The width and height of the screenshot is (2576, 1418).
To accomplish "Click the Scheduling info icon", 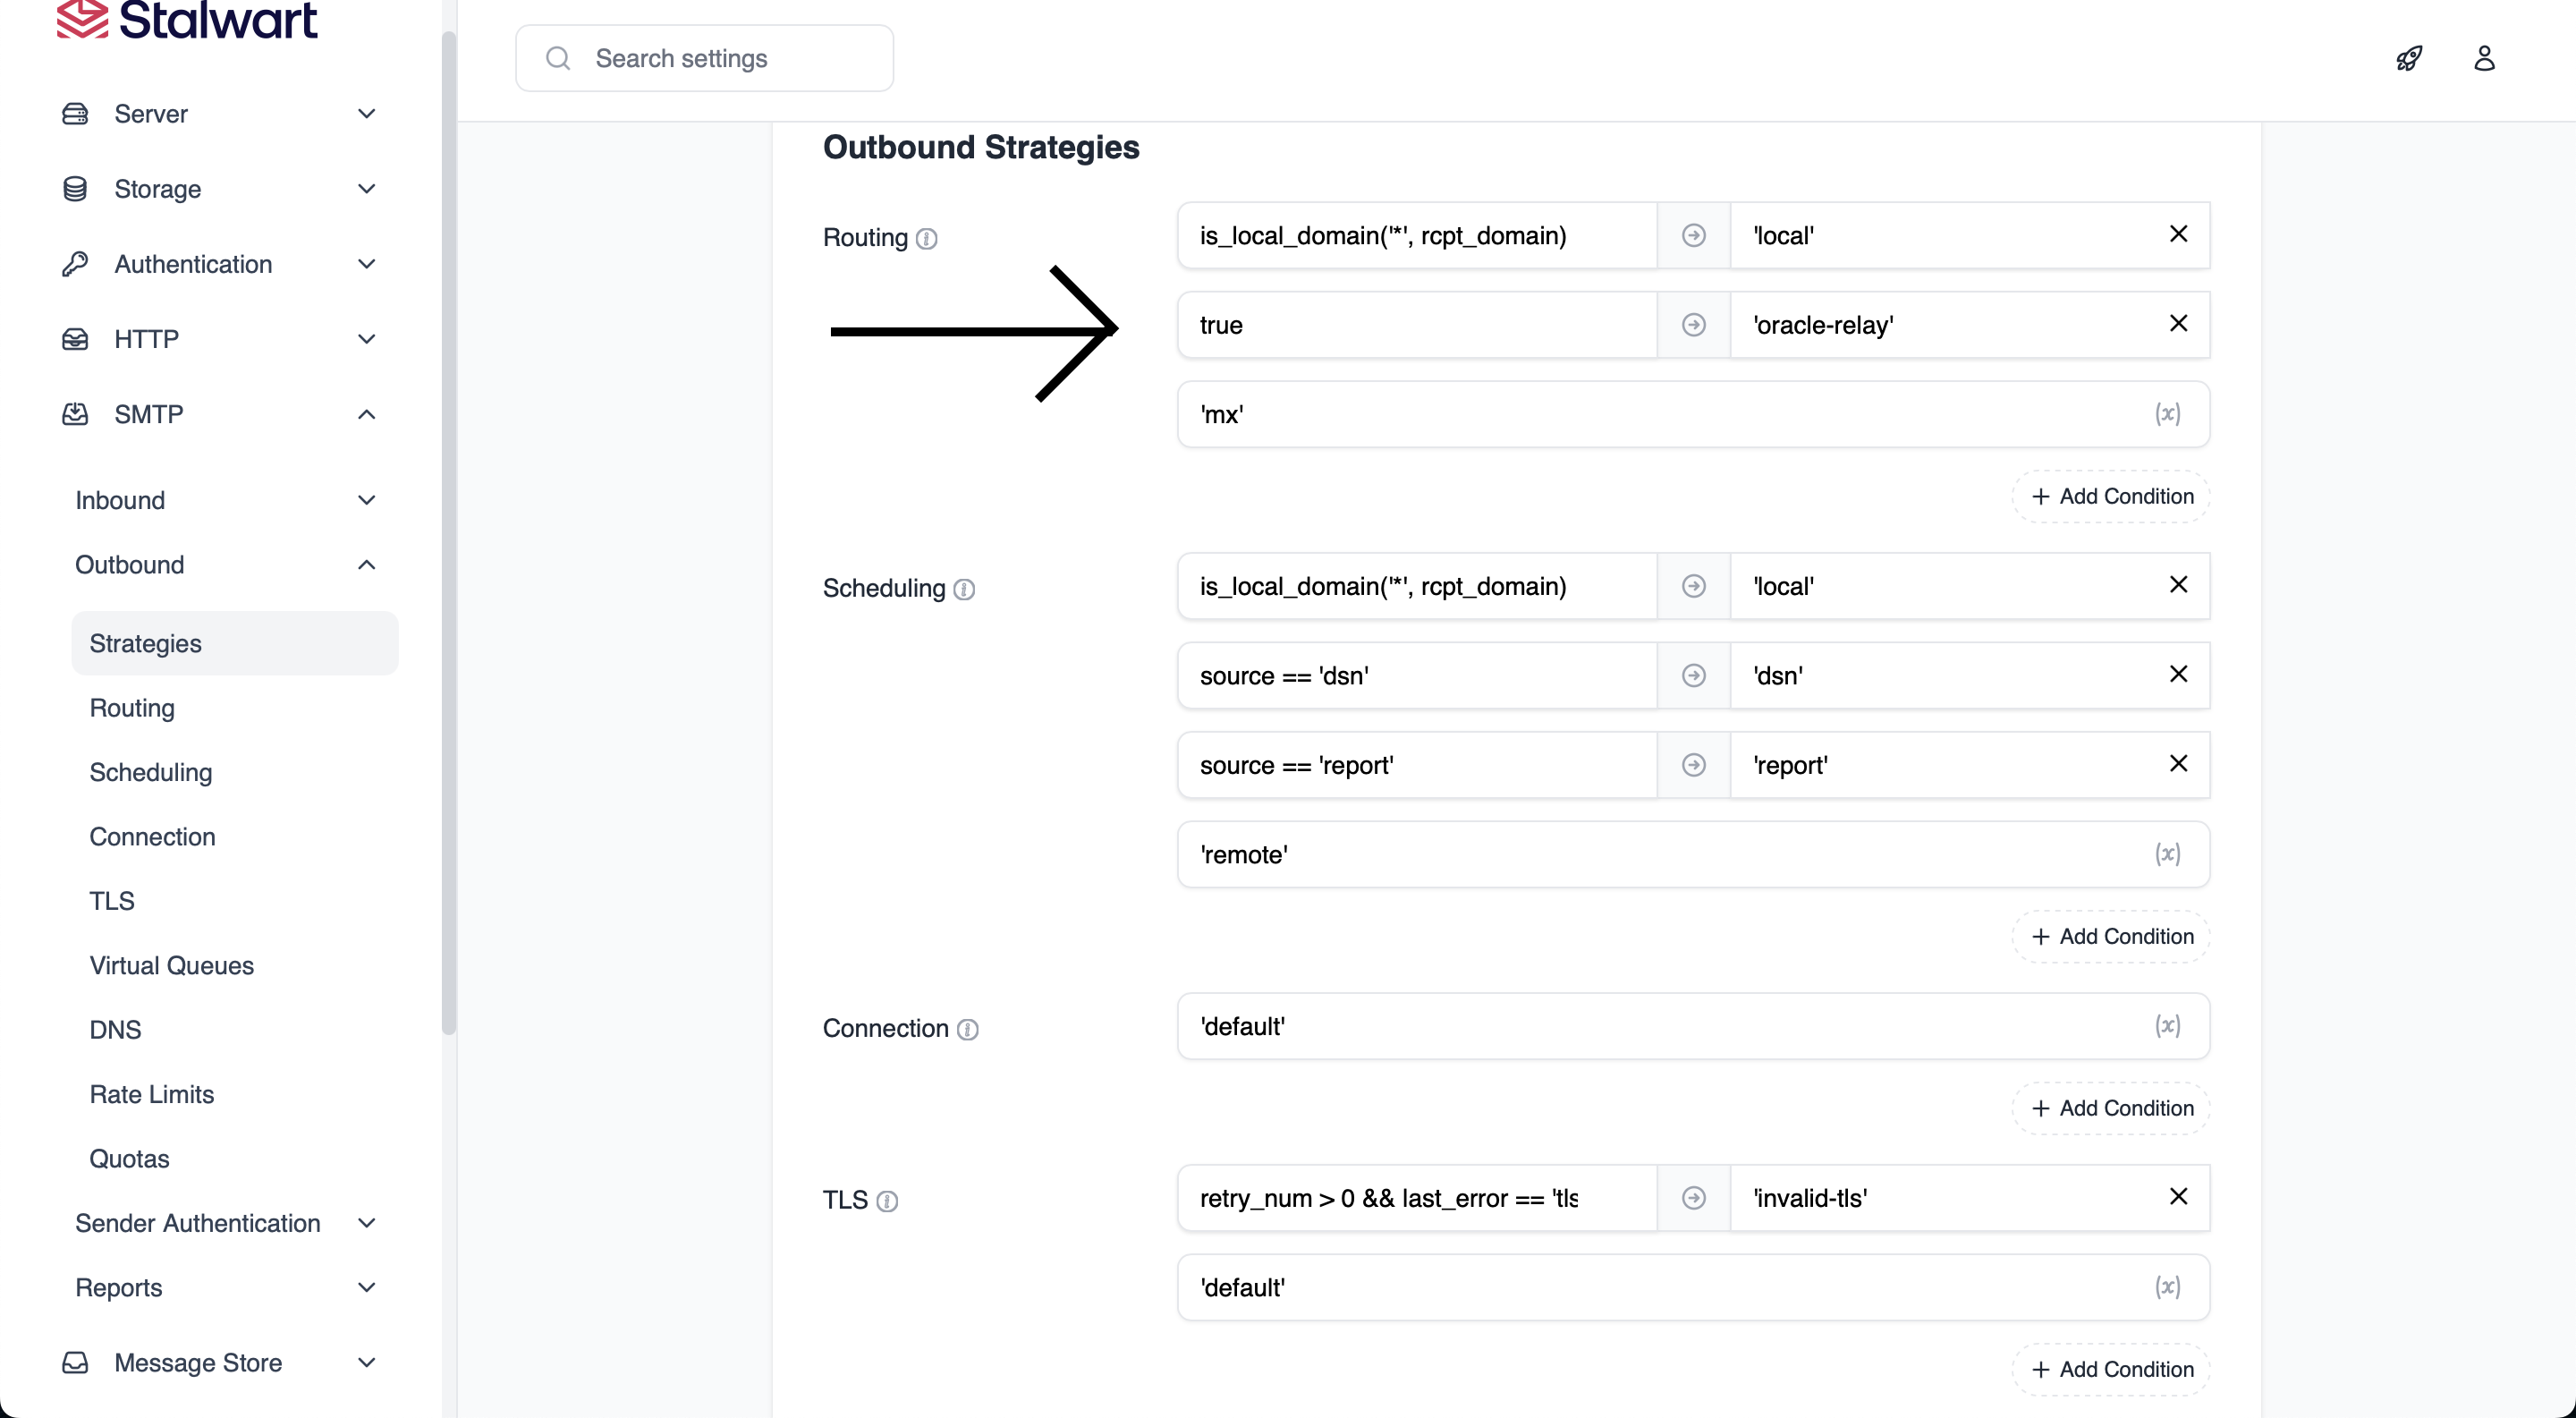I will [x=964, y=589].
